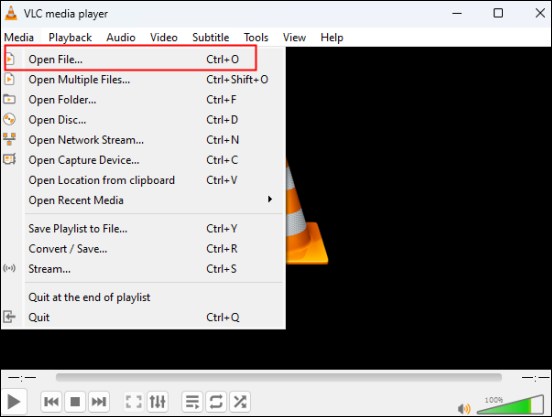This screenshot has height=417, width=552.
Task: Open the Video menu
Action: tap(164, 37)
